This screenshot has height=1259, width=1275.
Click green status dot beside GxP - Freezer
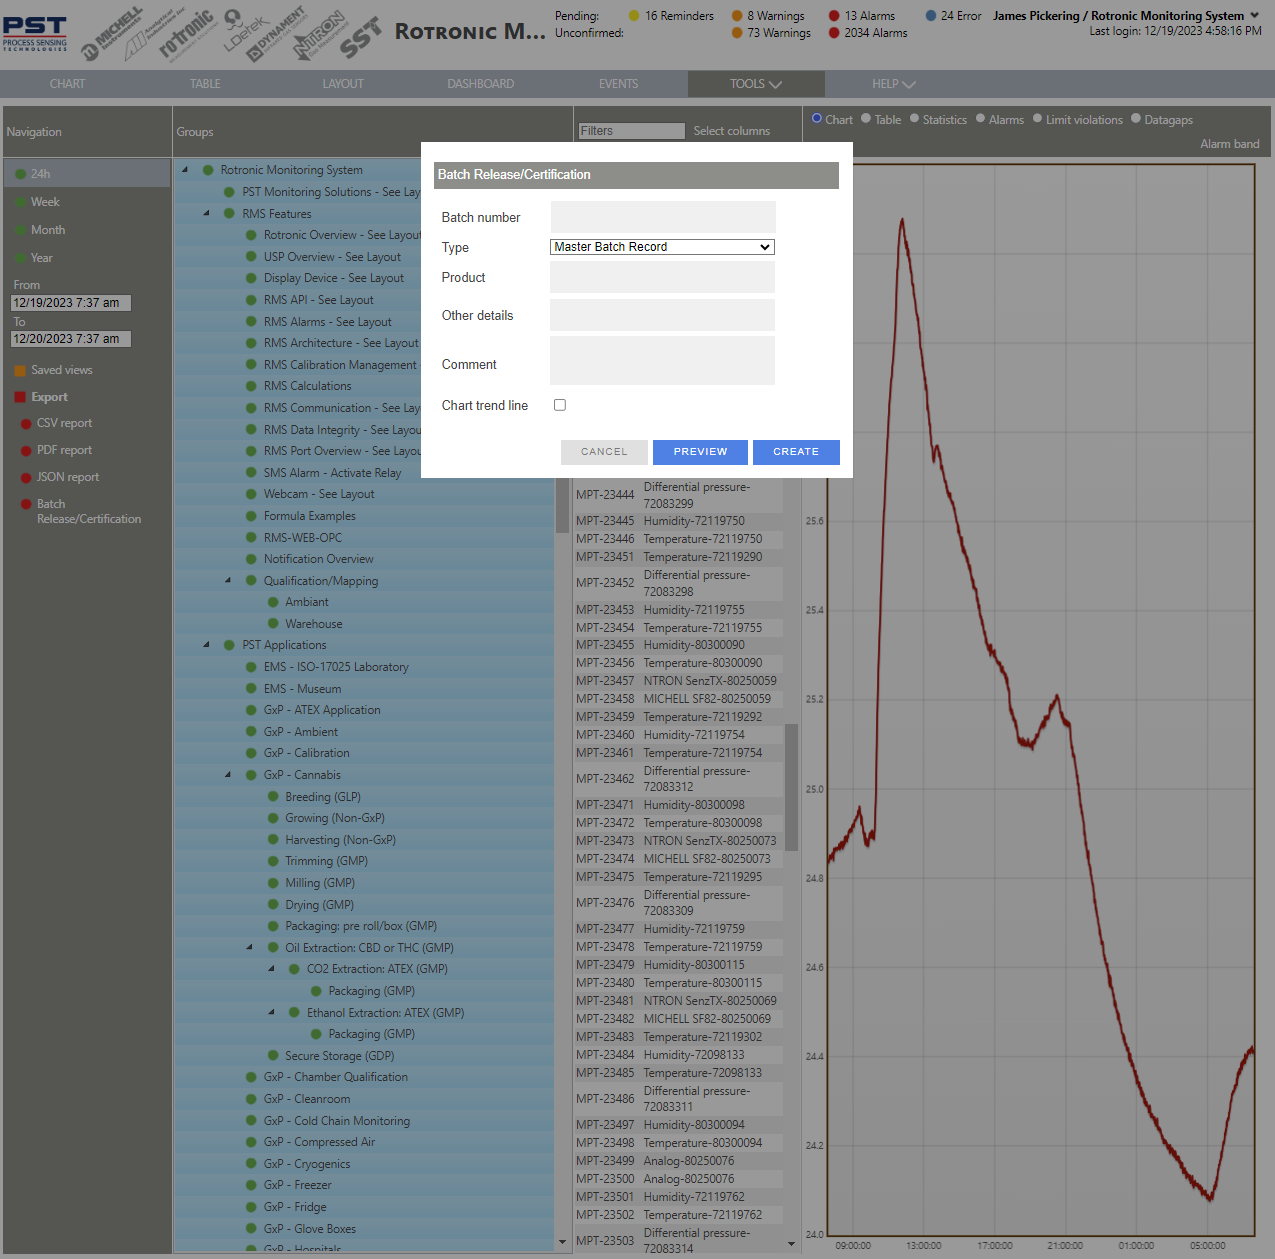252,1185
